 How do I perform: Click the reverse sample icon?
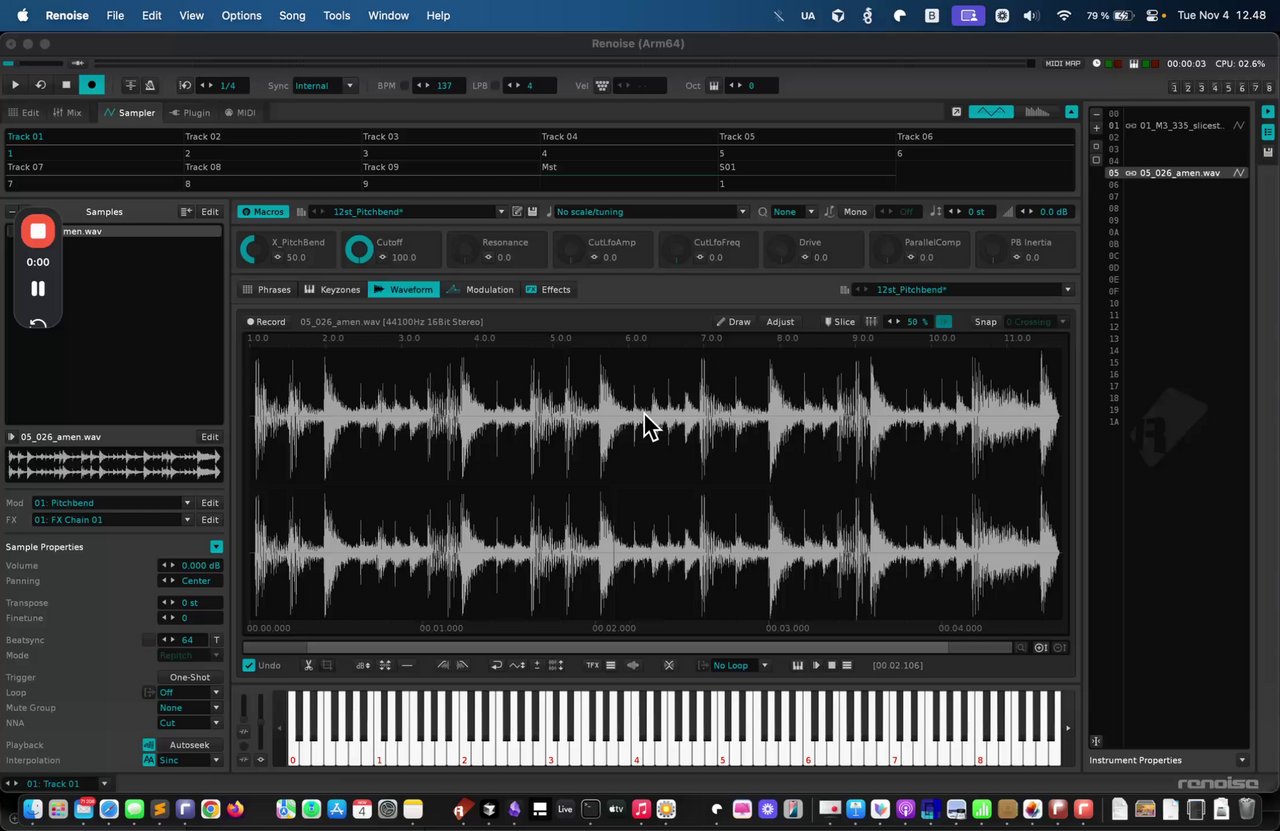click(x=496, y=665)
